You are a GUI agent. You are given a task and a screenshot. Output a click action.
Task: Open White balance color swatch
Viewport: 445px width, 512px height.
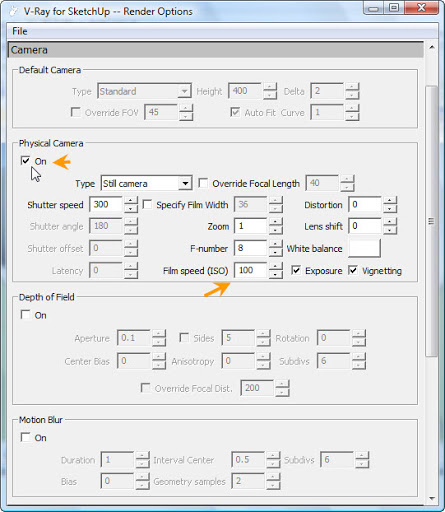click(x=364, y=248)
